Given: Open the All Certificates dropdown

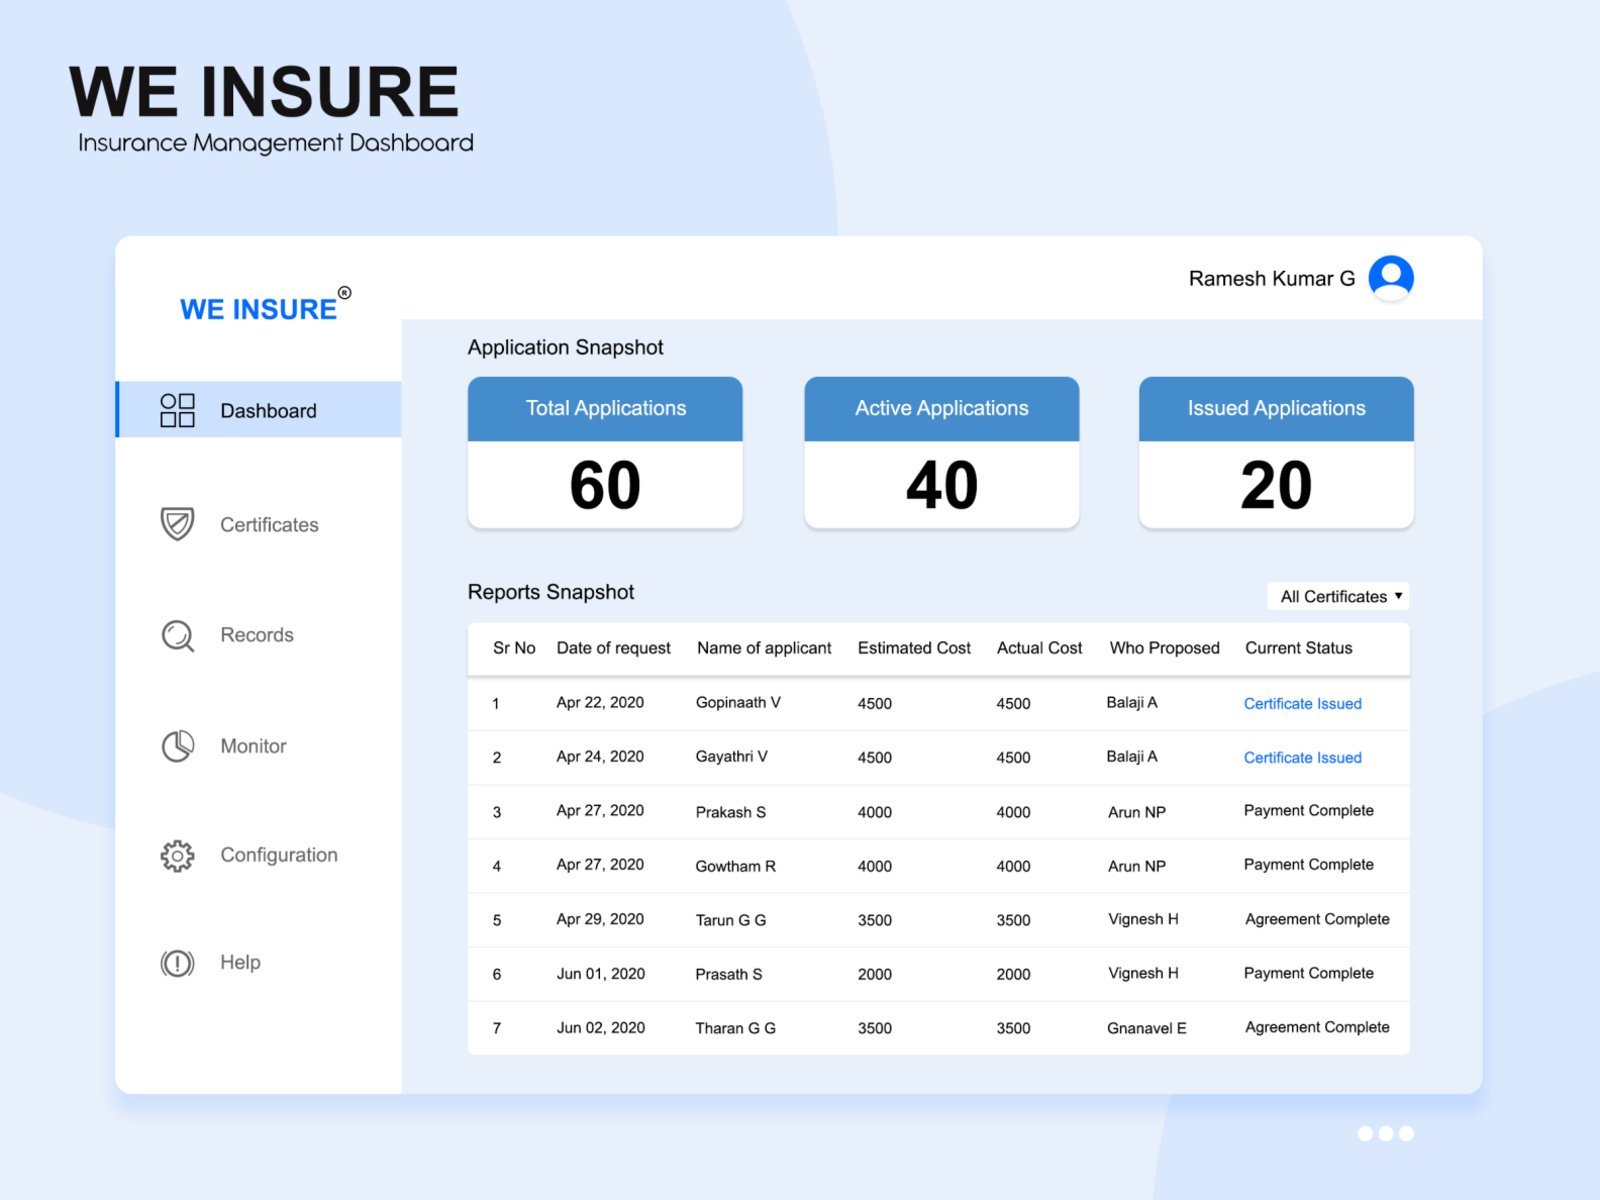Looking at the screenshot, I should click(1337, 596).
